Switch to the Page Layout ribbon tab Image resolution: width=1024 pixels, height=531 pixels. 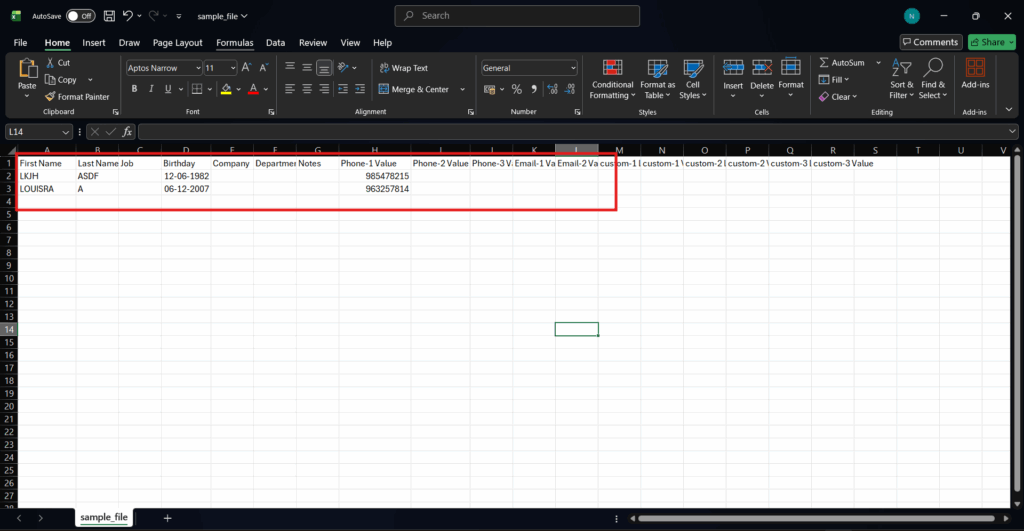[x=177, y=43]
